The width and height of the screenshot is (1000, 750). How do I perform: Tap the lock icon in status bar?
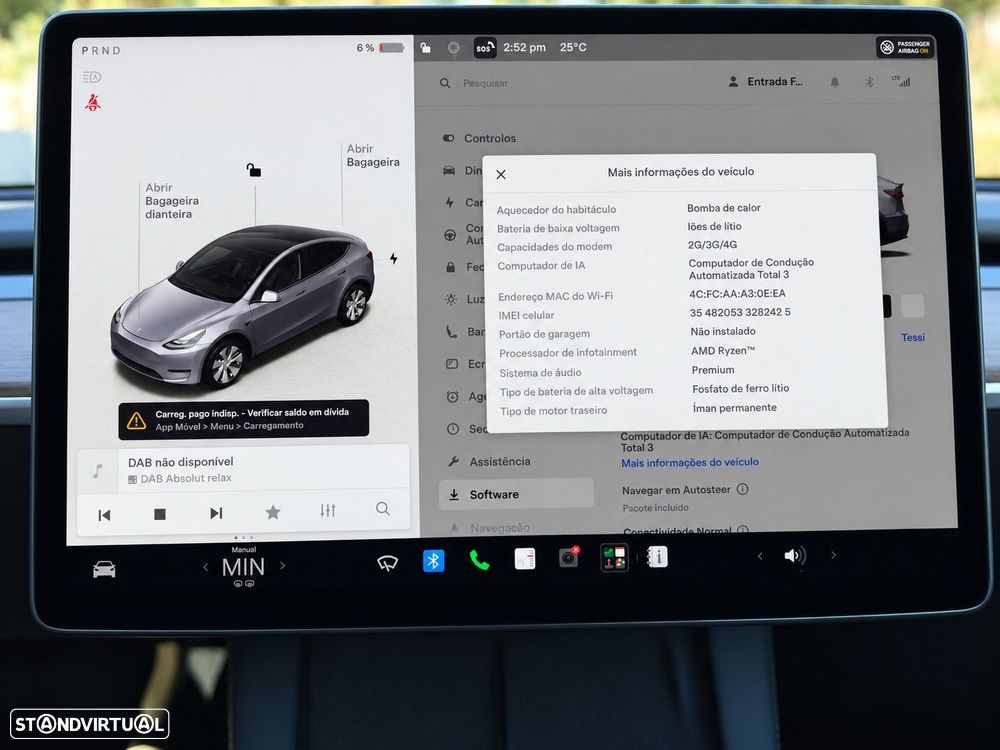point(425,48)
